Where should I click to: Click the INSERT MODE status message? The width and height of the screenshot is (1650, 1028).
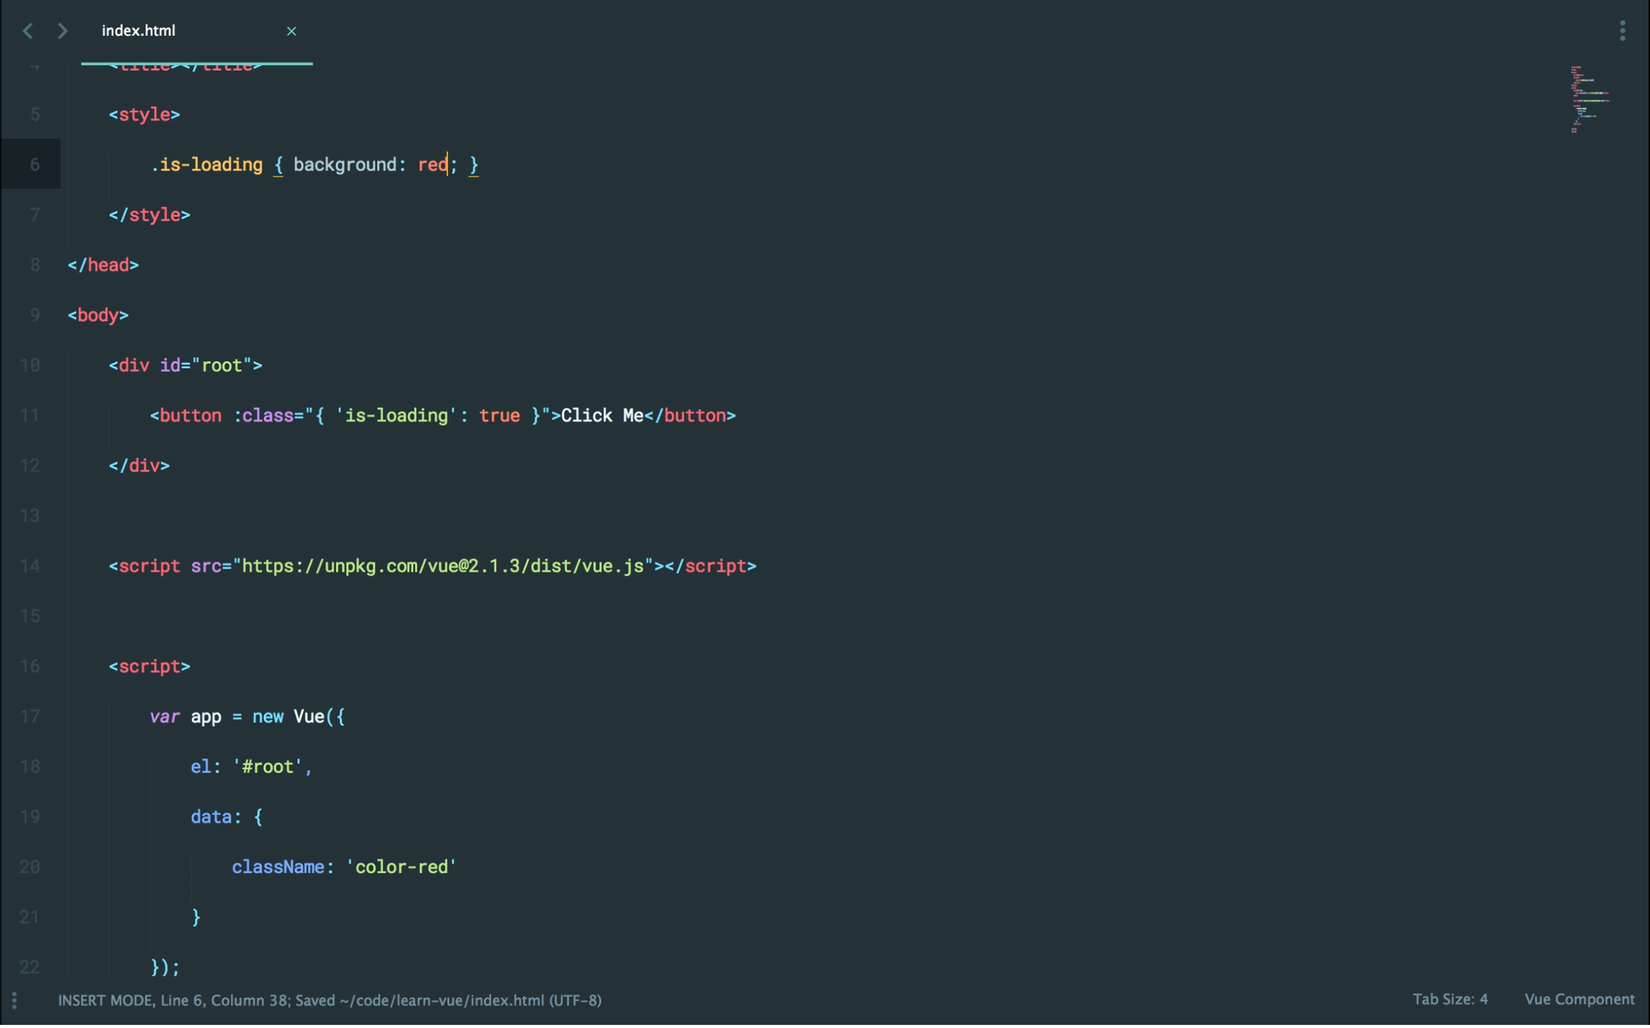coord(330,1000)
